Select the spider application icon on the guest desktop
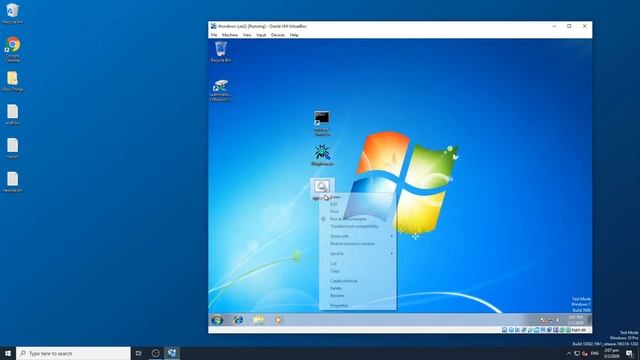The width and height of the screenshot is (640, 360). 322,155
